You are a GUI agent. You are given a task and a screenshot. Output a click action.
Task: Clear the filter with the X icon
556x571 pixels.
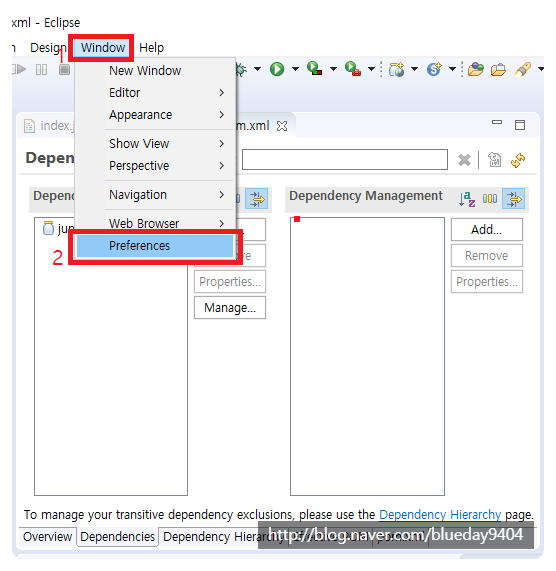(x=464, y=160)
